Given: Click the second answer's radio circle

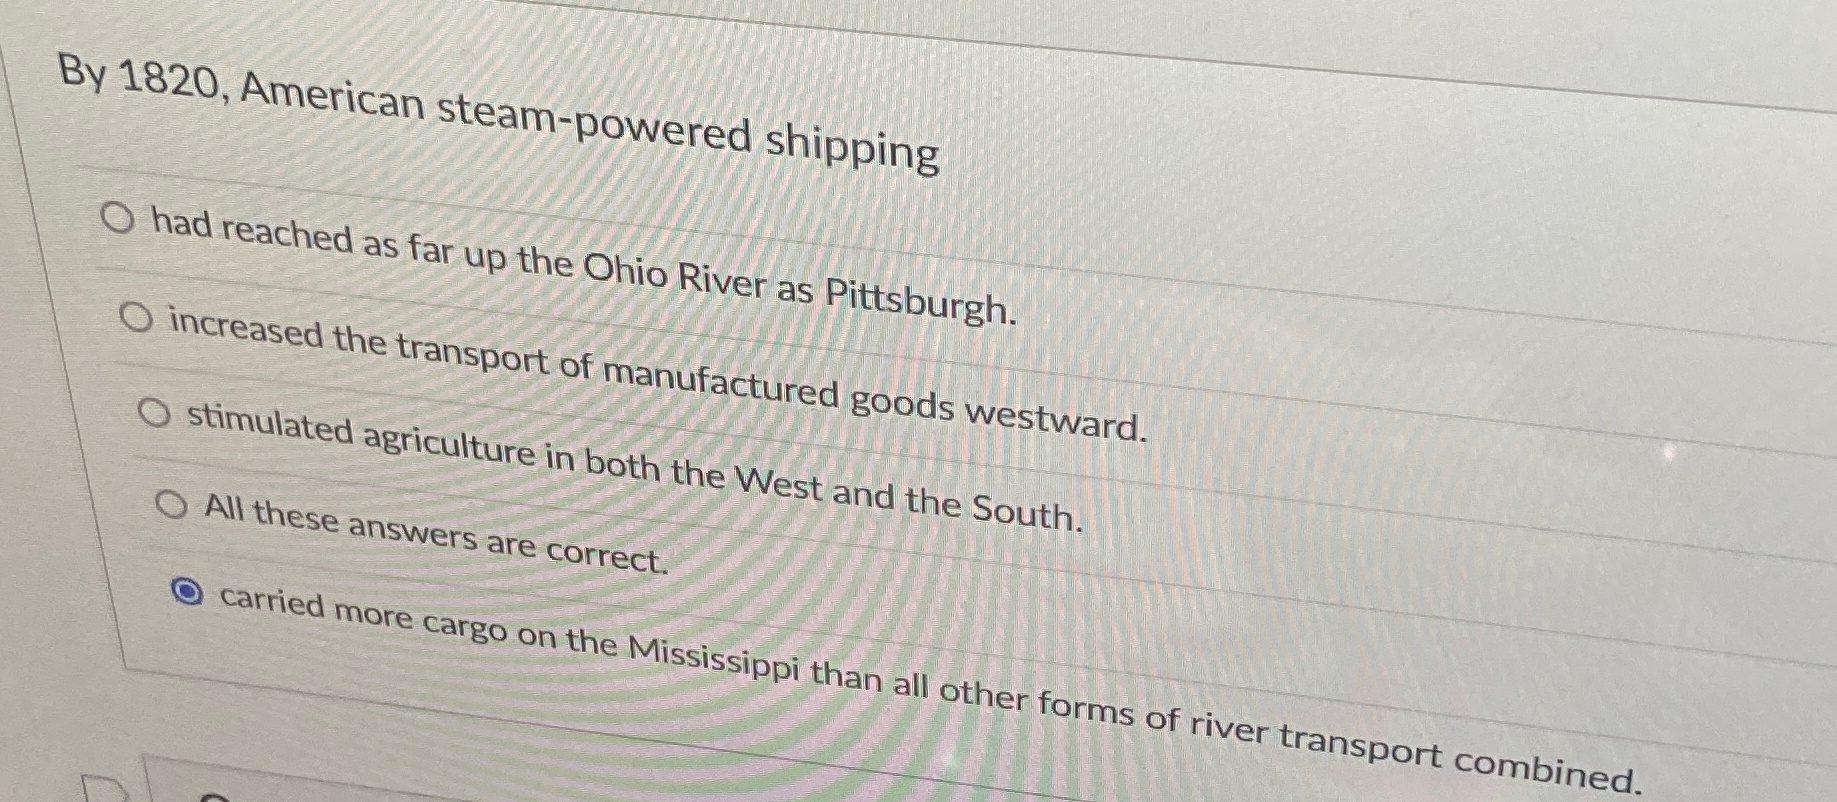Looking at the screenshot, I should click(x=138, y=317).
